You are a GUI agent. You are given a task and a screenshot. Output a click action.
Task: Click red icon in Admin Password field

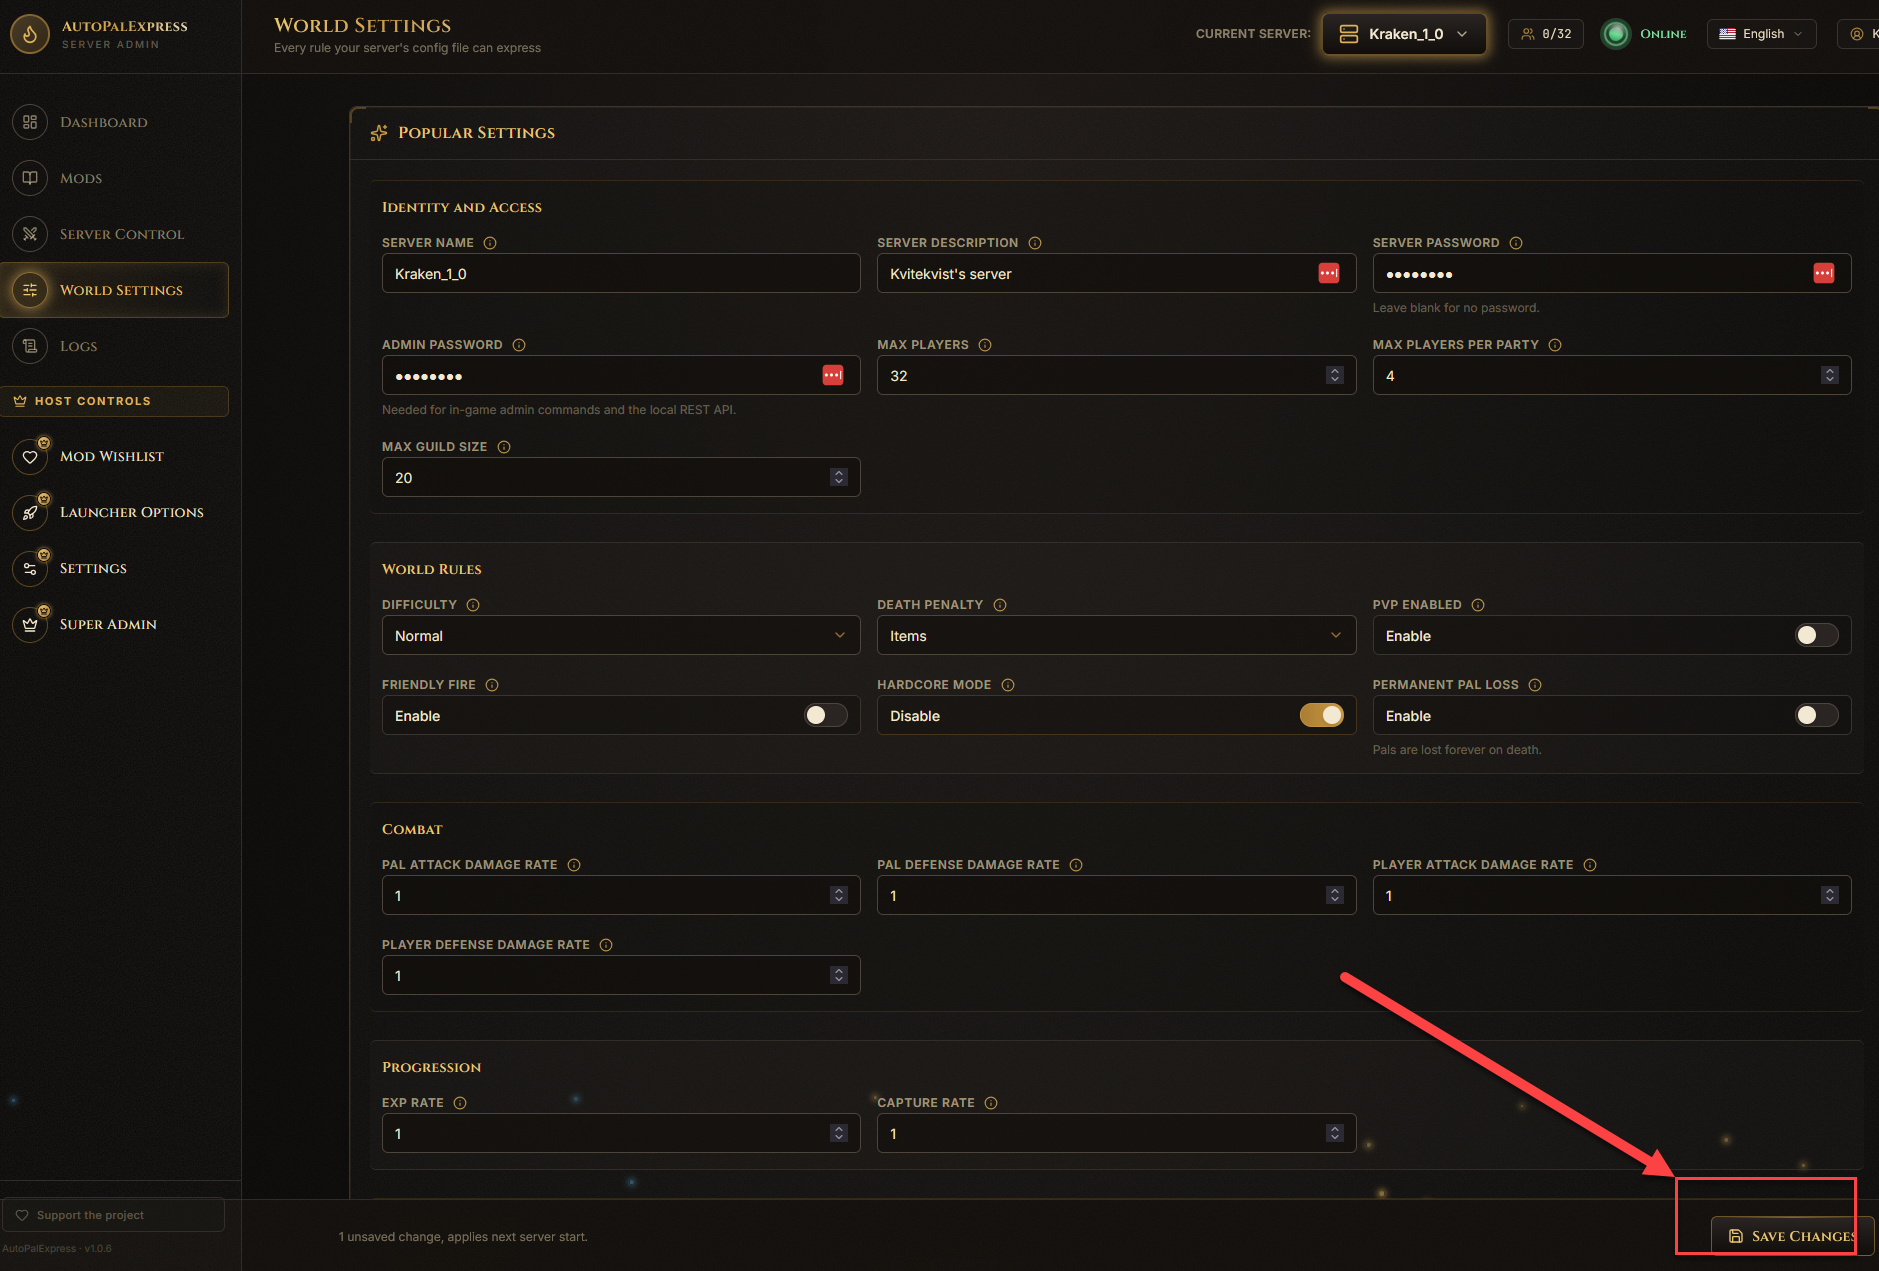click(833, 375)
